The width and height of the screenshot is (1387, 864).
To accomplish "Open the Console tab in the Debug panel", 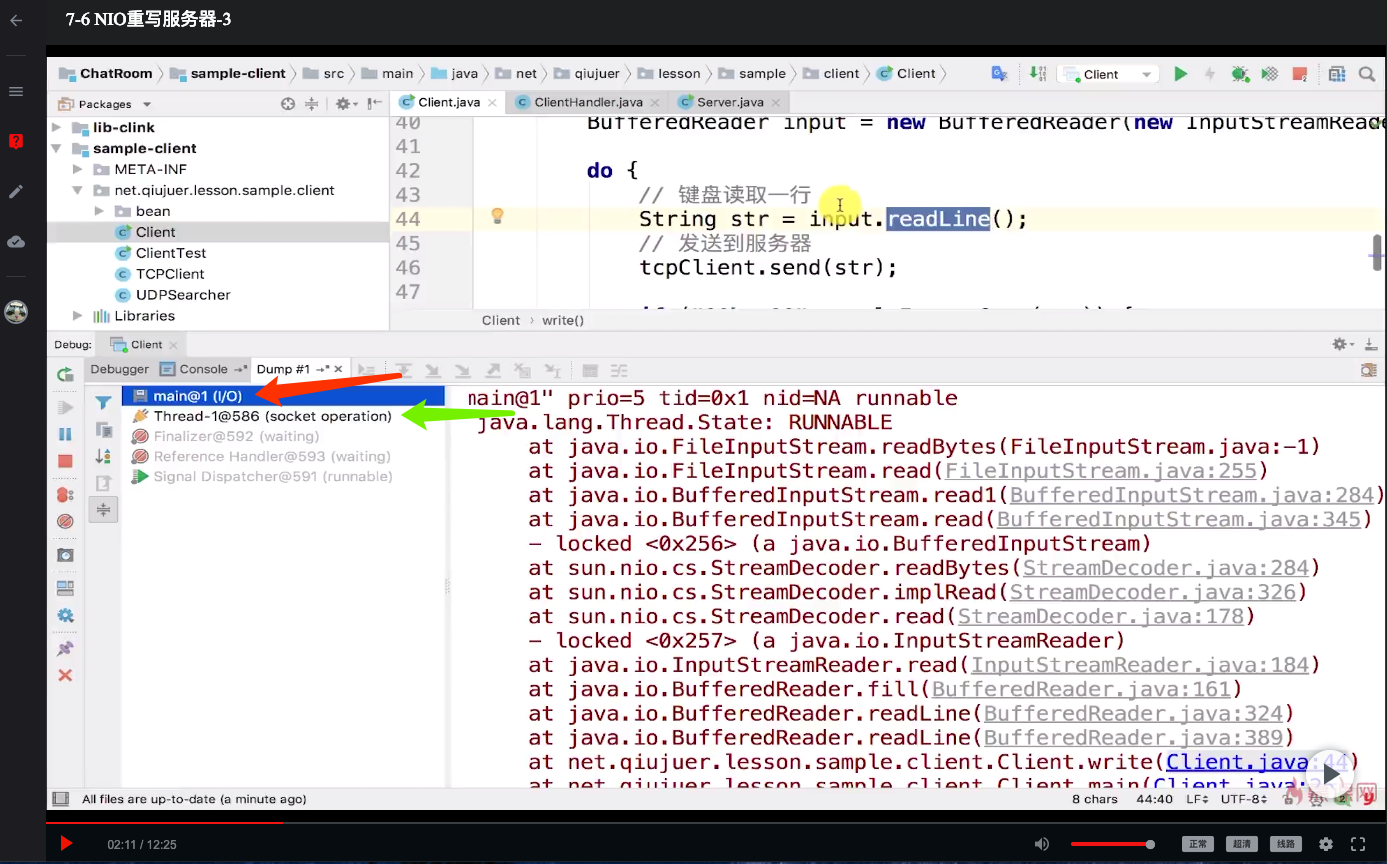I will coord(201,369).
